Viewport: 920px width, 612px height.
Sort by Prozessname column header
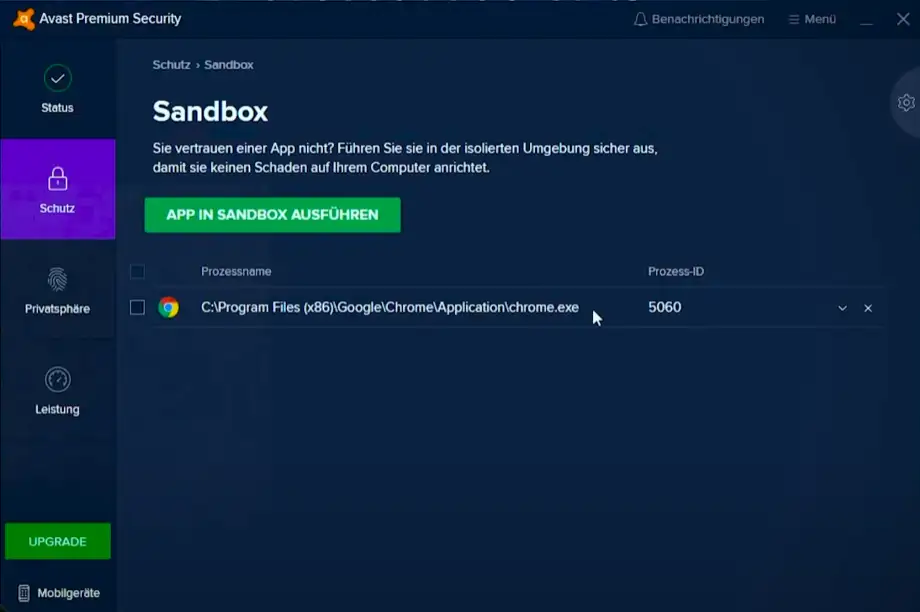pos(236,271)
